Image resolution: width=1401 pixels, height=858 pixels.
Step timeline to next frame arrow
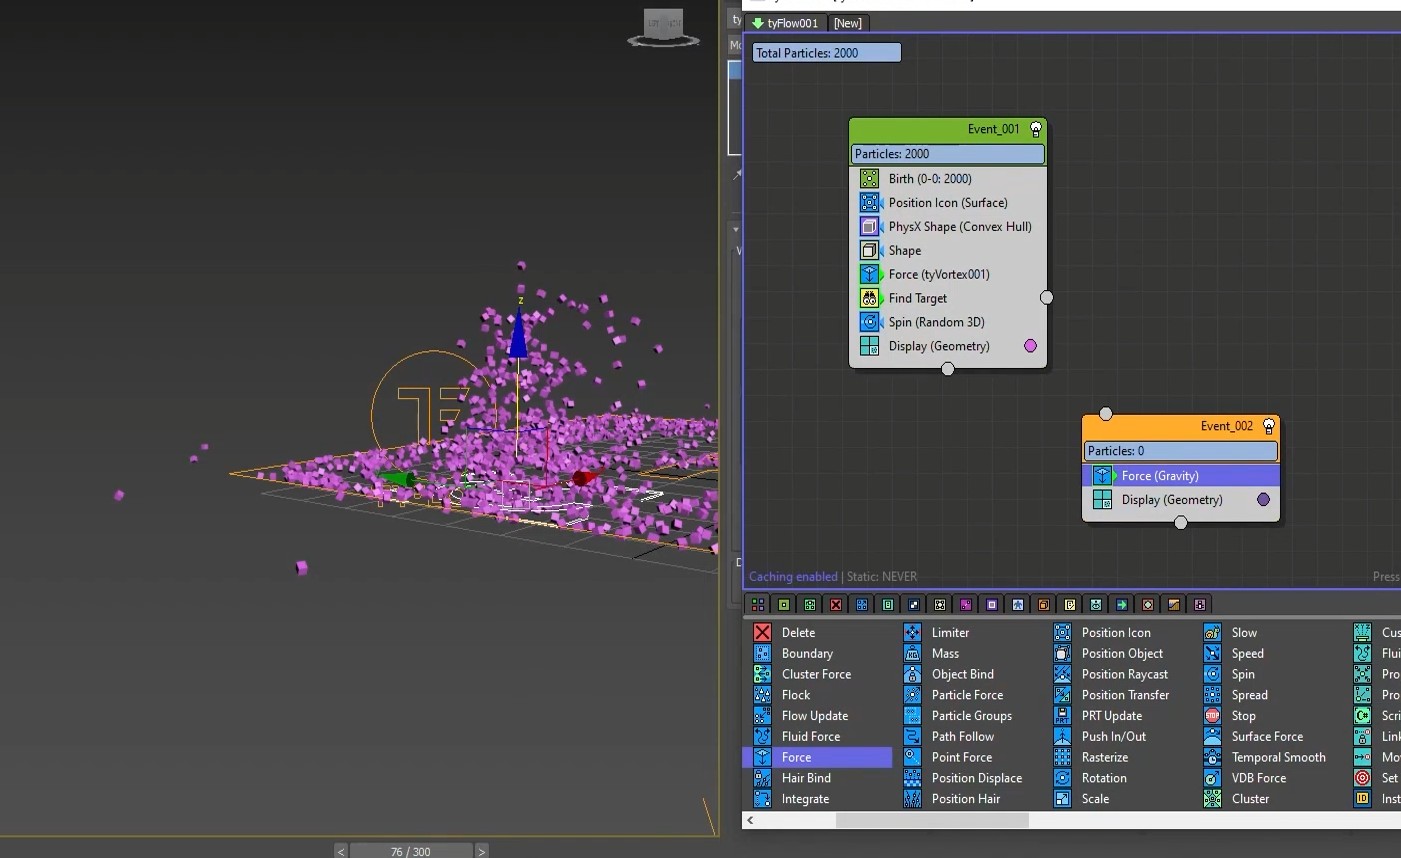tap(482, 851)
